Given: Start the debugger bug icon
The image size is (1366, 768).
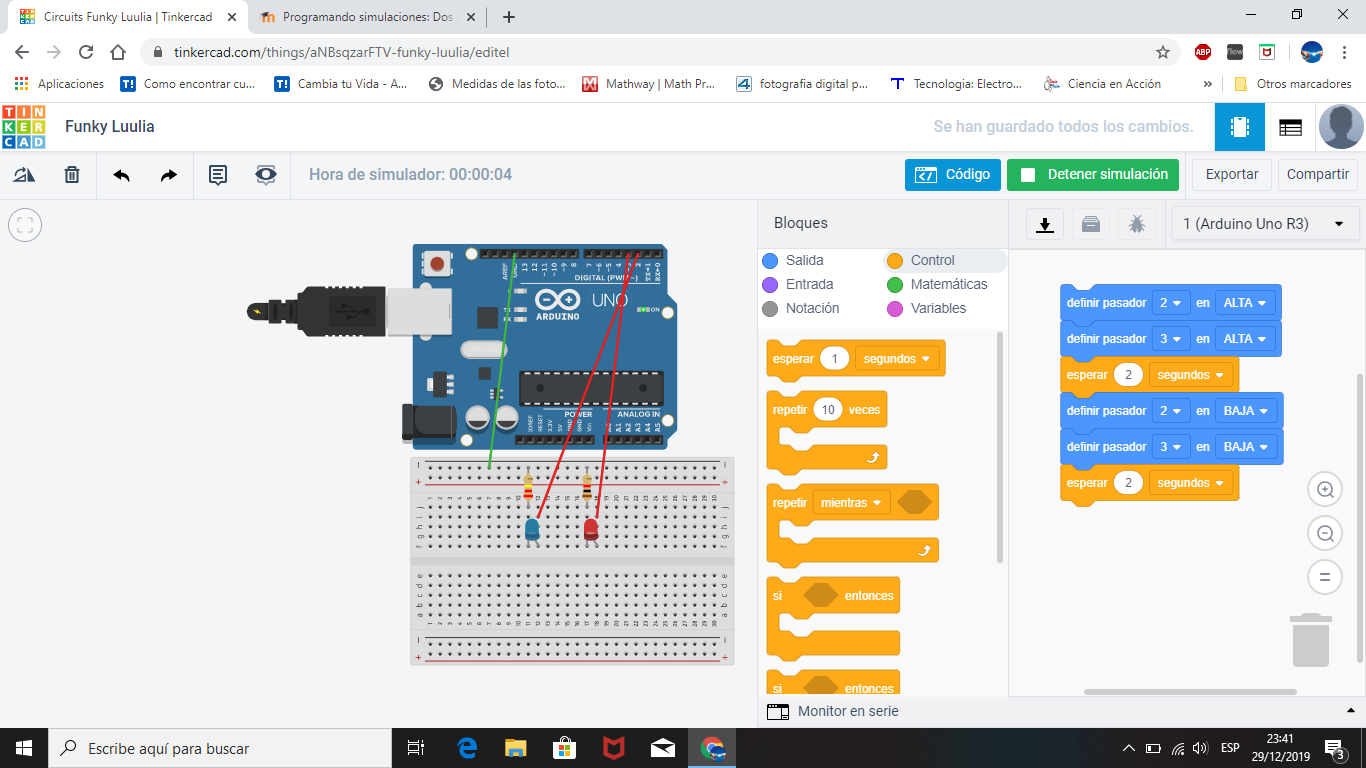Looking at the screenshot, I should point(1137,224).
